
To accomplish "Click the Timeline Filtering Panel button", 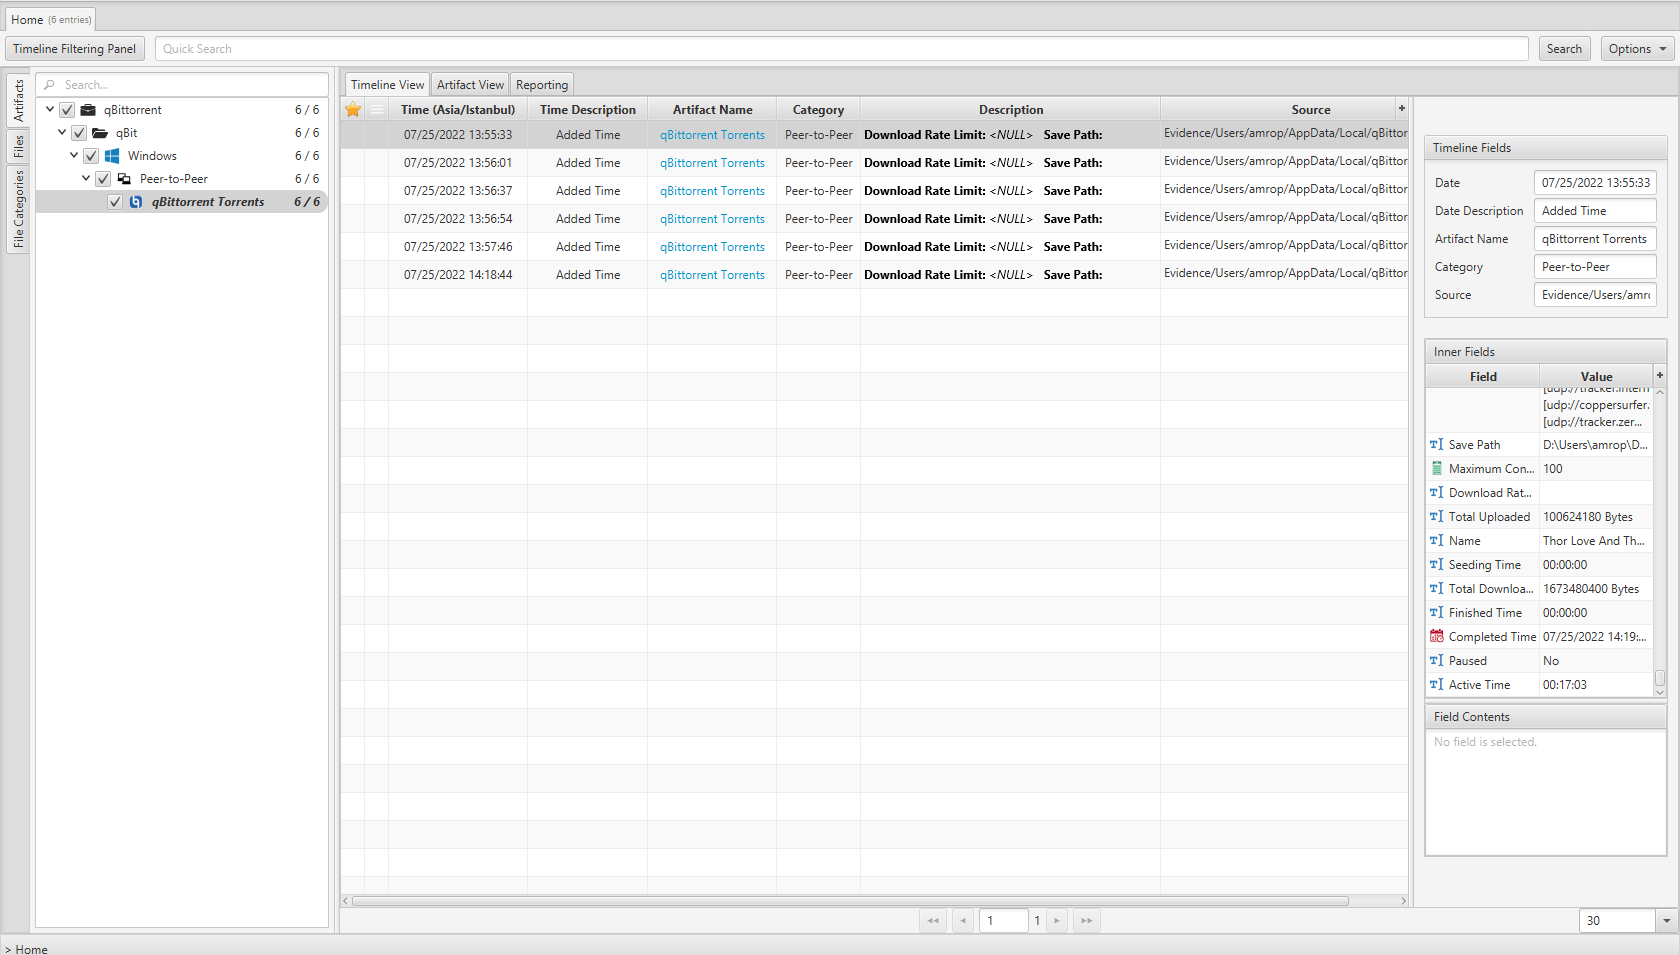I will 74,48.
